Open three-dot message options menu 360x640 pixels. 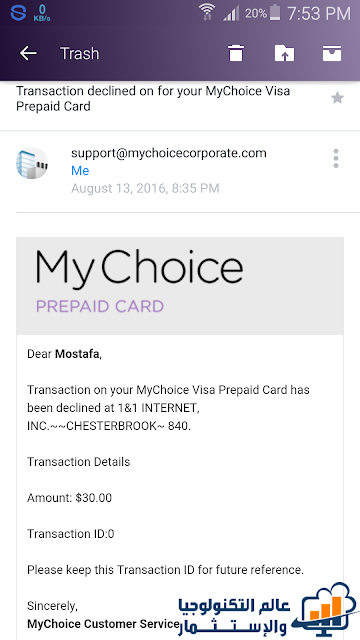point(336,158)
